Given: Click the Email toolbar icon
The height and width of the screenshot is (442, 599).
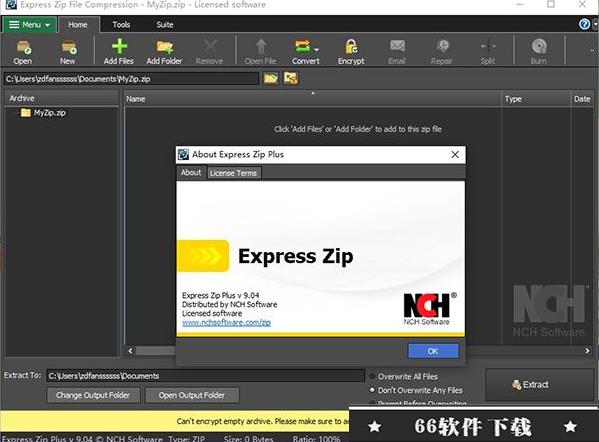Looking at the screenshot, I should click(x=397, y=52).
